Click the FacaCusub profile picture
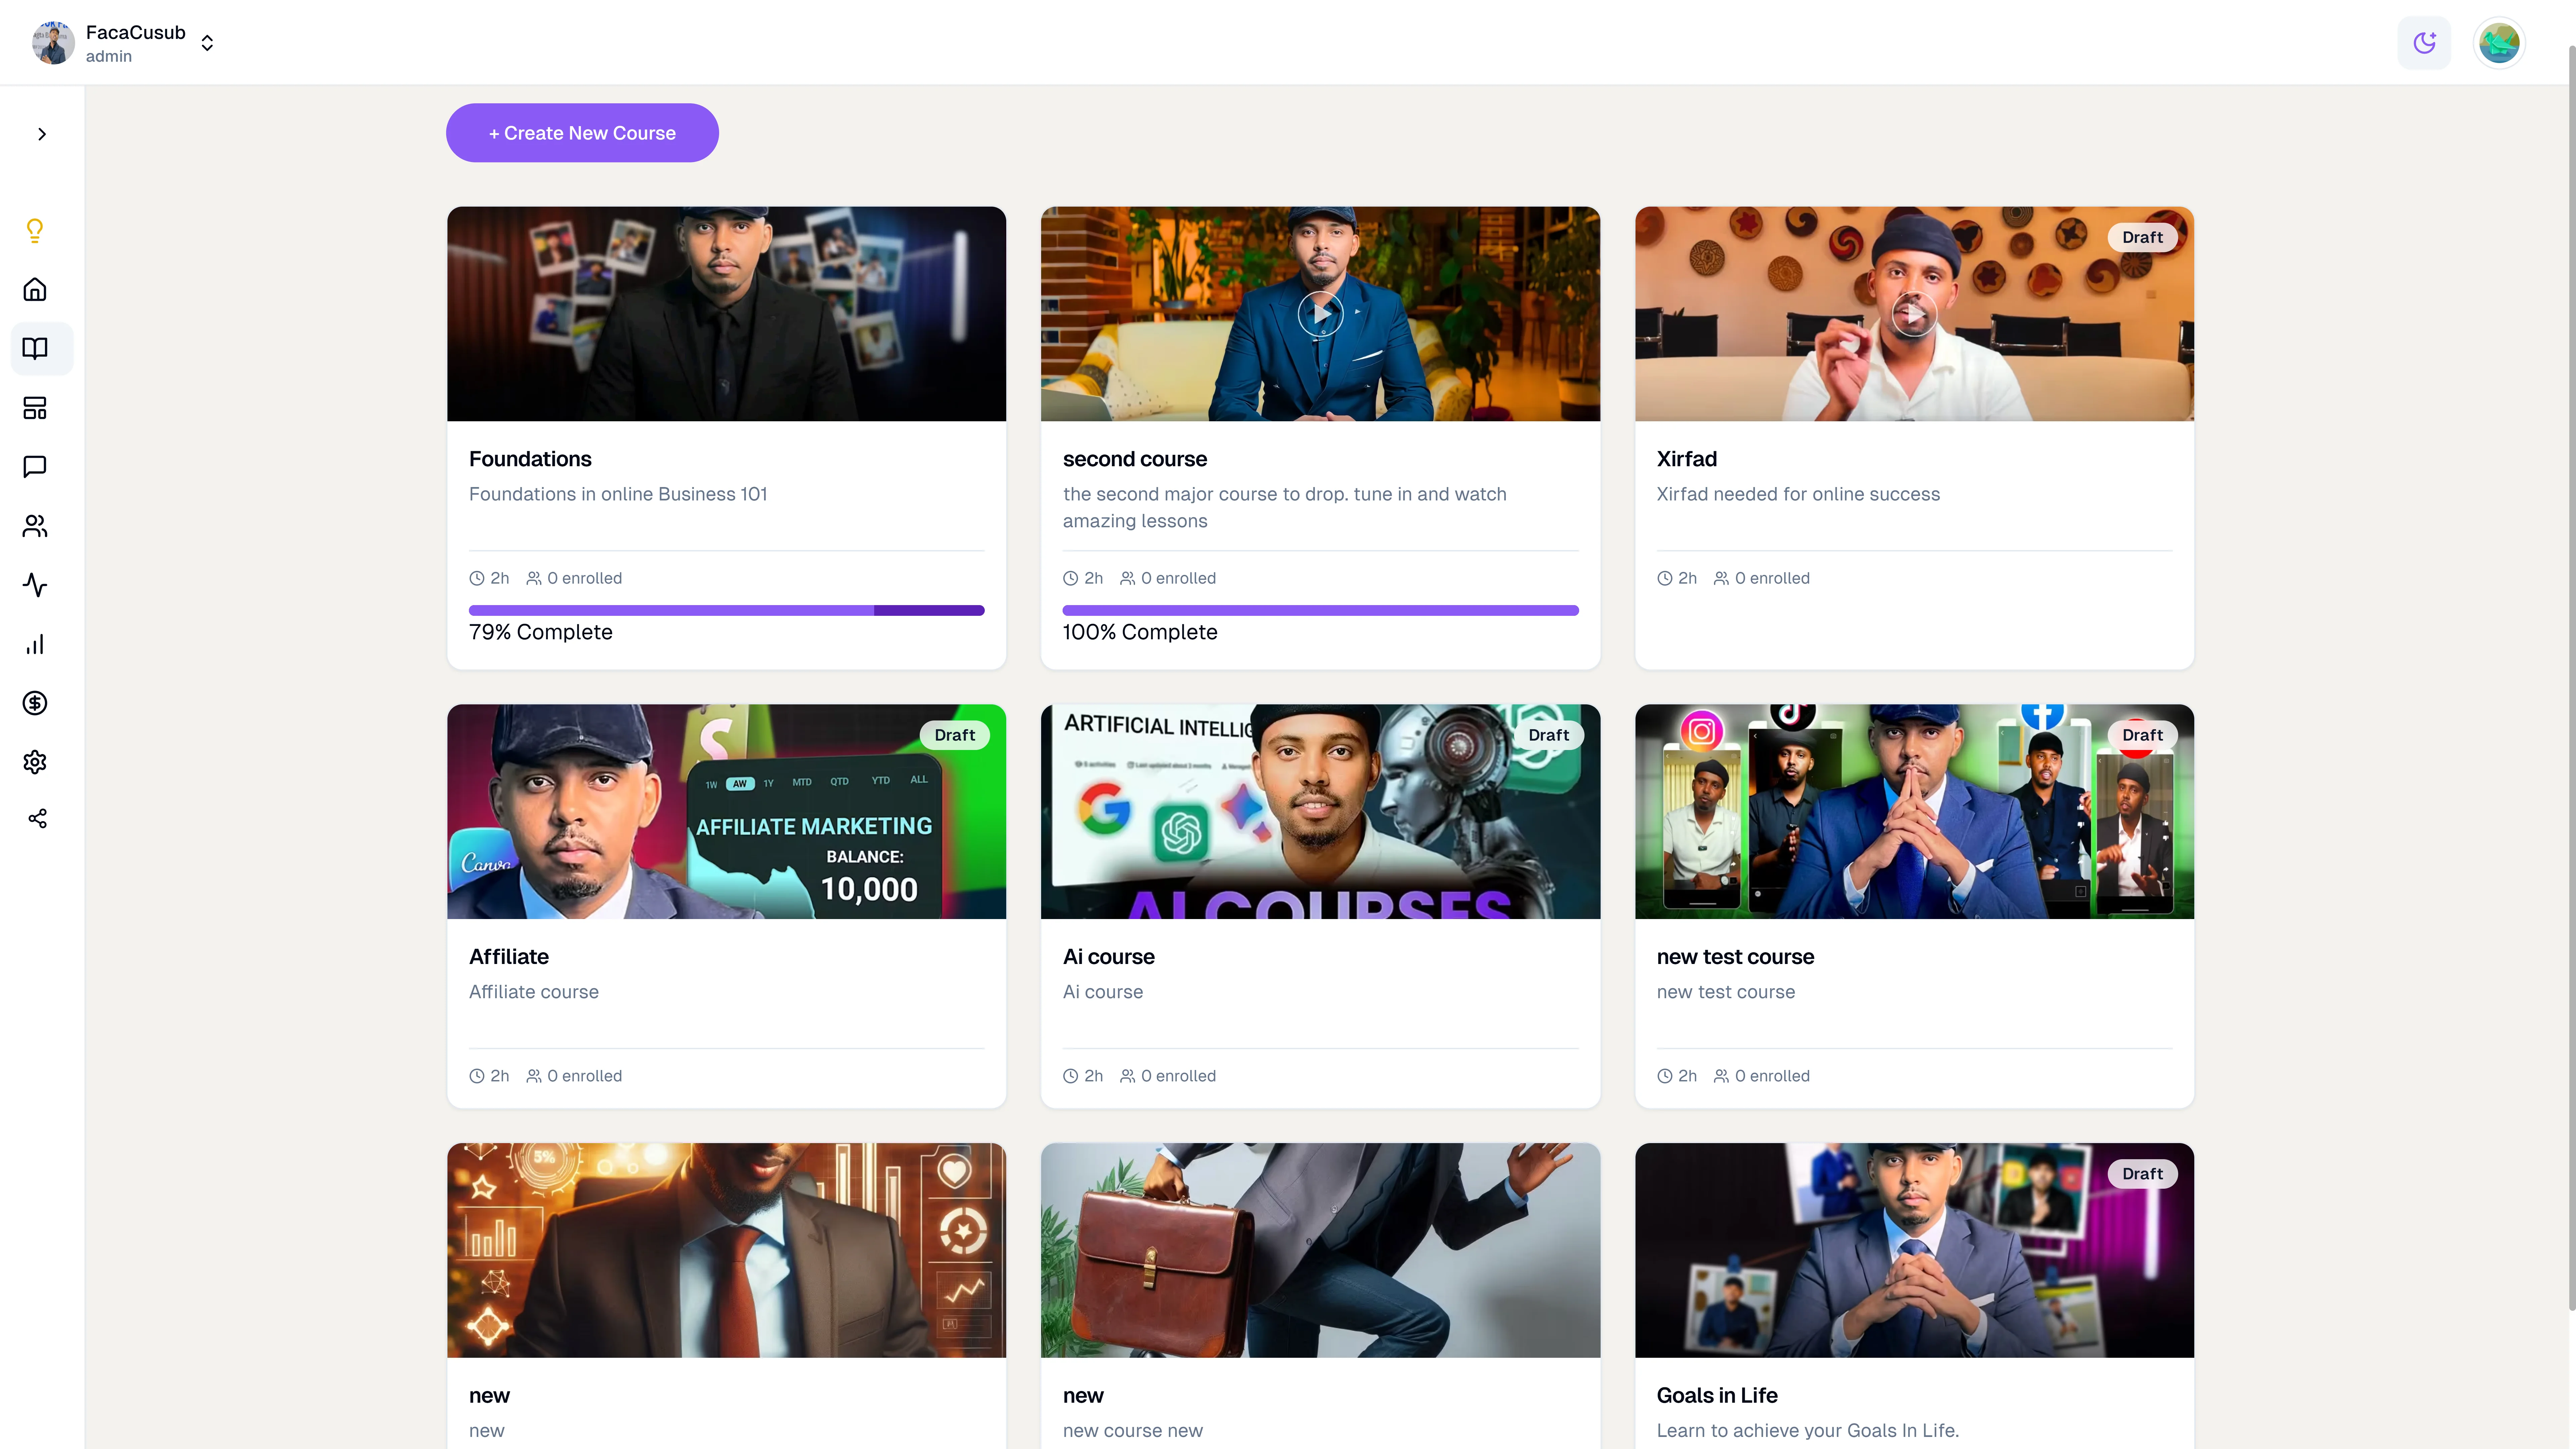Viewport: 2576px width, 1449px height. coord(53,43)
